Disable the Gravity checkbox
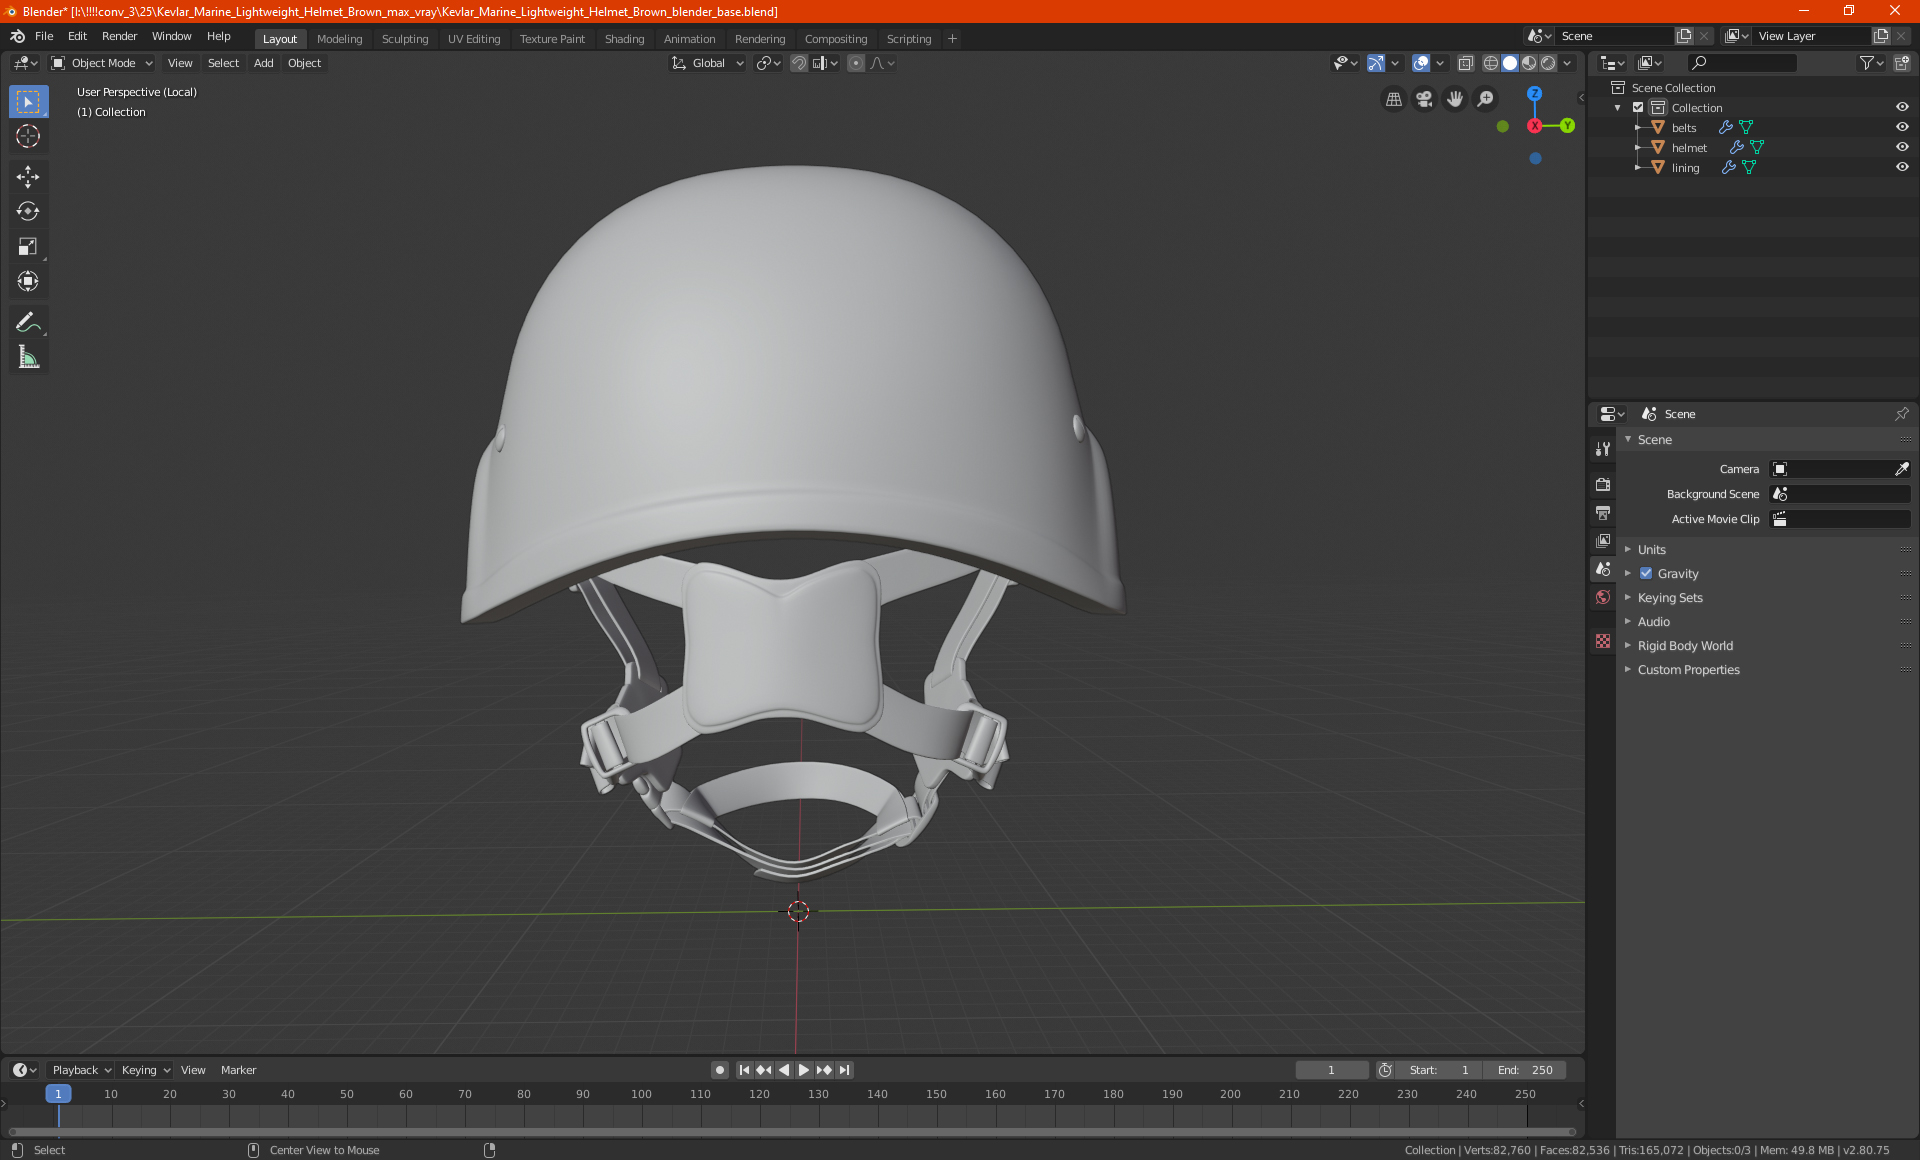Viewport: 1920px width, 1160px height. tap(1646, 574)
